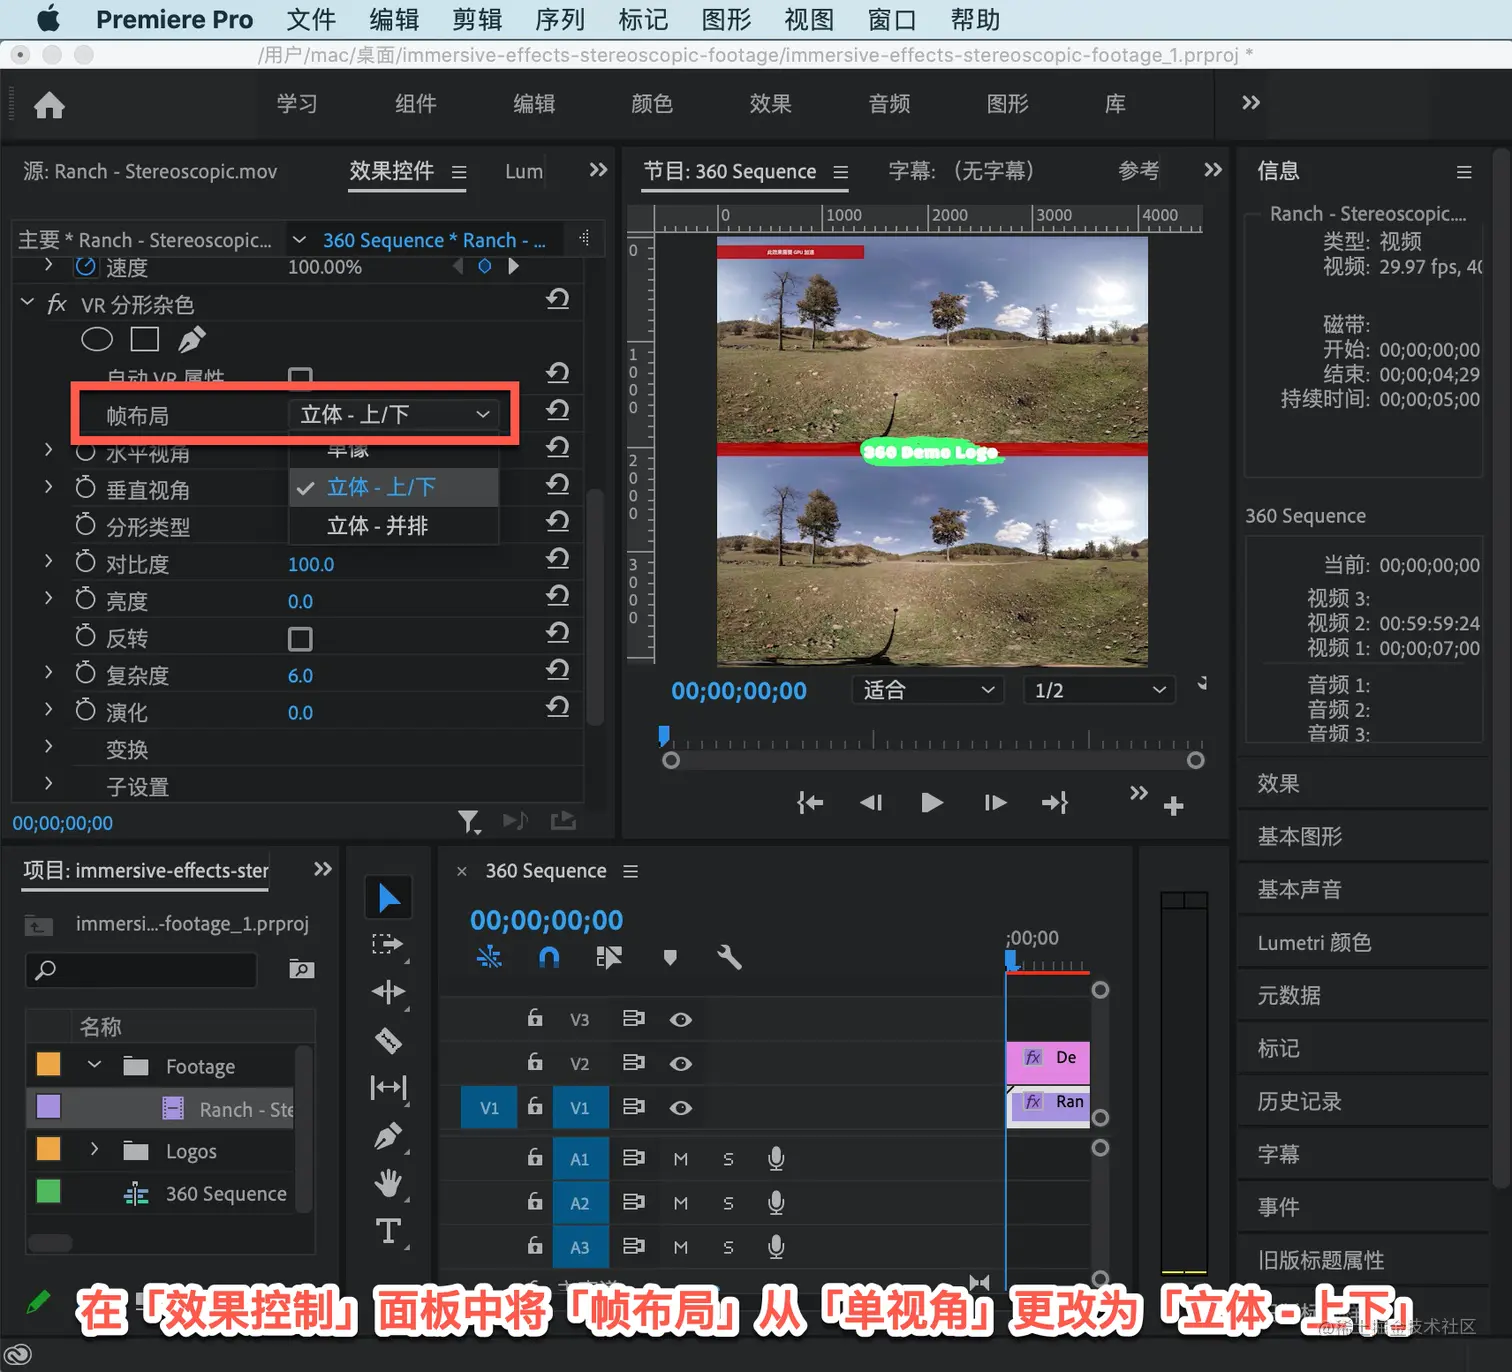Toggle timeline snapping magnet icon
Viewport: 1512px width, 1372px height.
[x=549, y=958]
